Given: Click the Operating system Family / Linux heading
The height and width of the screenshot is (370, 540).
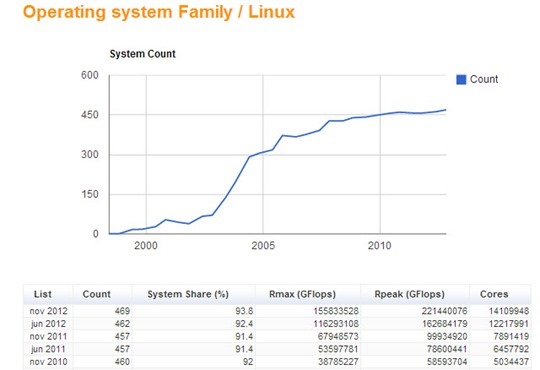Looking at the screenshot, I should pyautogui.click(x=159, y=12).
